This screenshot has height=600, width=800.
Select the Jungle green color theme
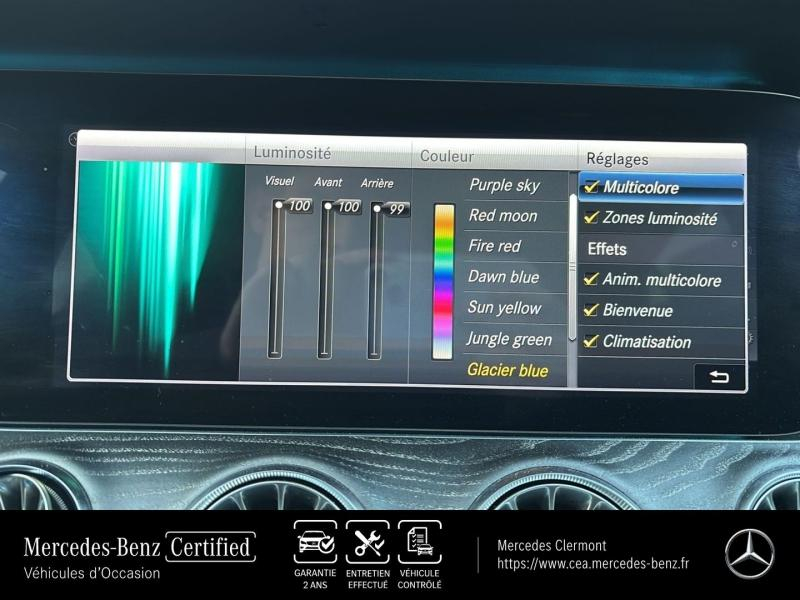[509, 339]
